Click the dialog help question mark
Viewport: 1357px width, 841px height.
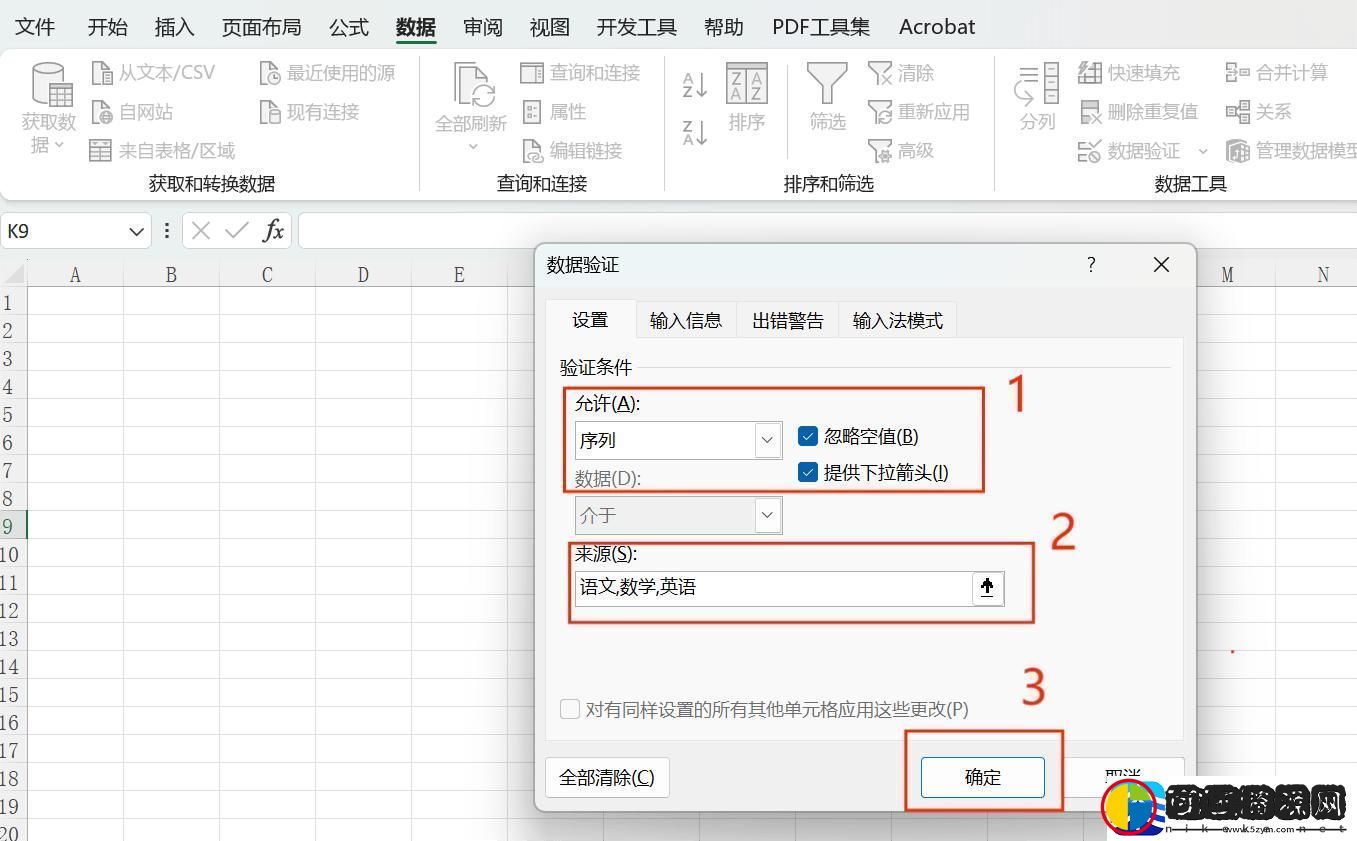[1091, 265]
